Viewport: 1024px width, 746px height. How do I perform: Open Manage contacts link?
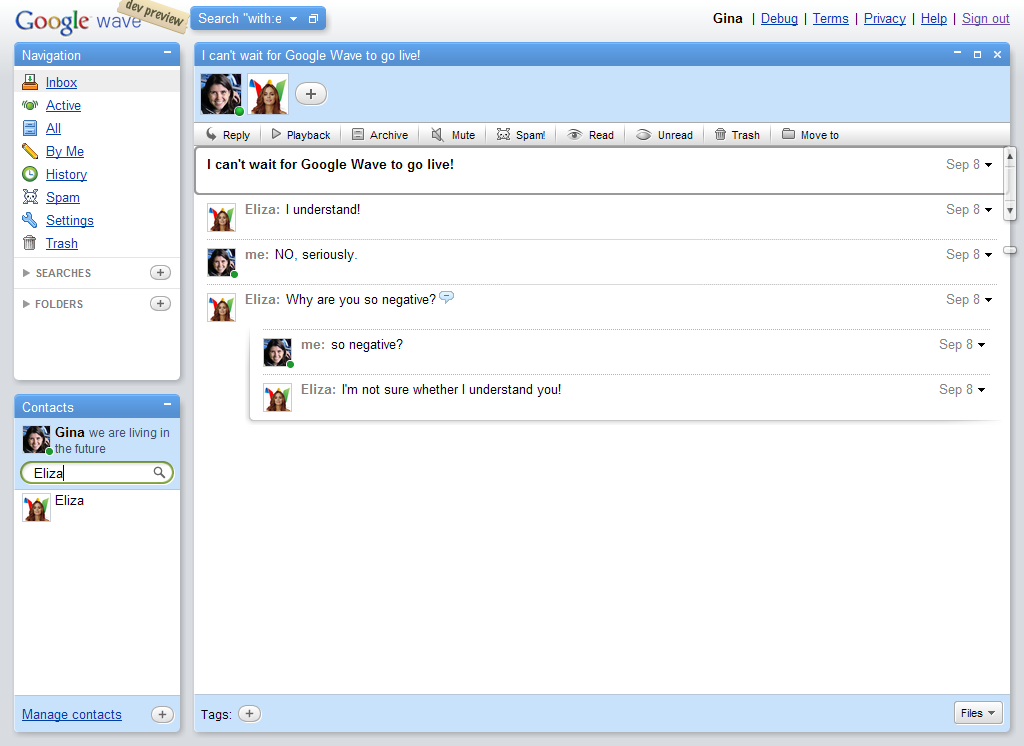pyautogui.click(x=72, y=715)
